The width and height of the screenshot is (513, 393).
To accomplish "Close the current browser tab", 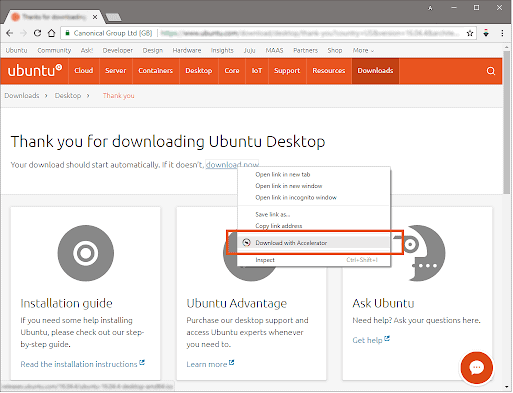I will (x=95, y=17).
